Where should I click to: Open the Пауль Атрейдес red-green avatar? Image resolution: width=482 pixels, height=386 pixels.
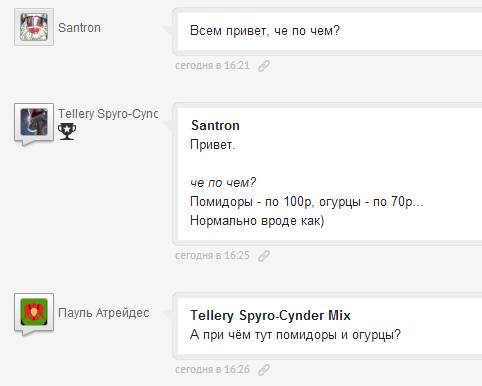(x=34, y=312)
